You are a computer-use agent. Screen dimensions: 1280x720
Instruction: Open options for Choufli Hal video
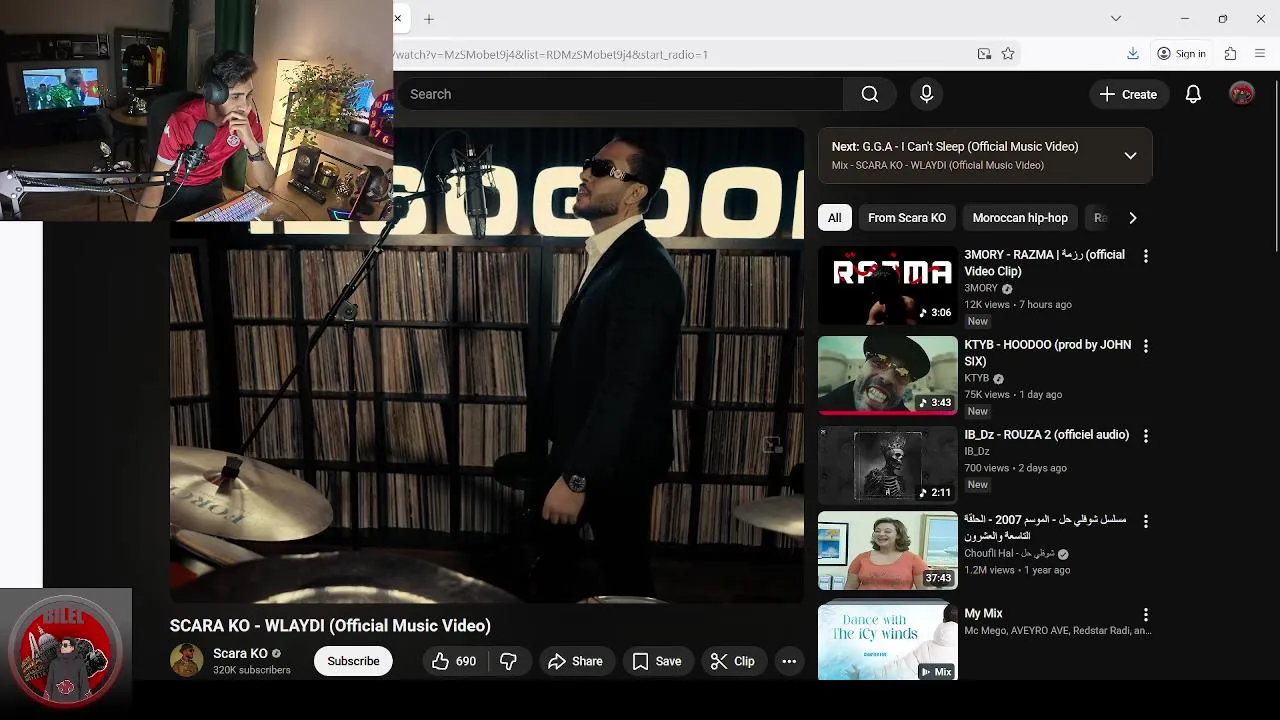click(x=1146, y=522)
